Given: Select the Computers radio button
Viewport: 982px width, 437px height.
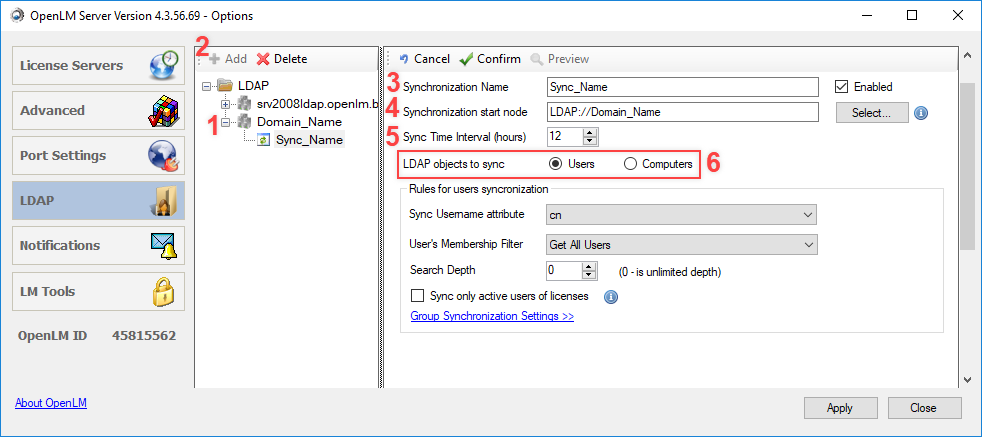Looking at the screenshot, I should pos(630,164).
